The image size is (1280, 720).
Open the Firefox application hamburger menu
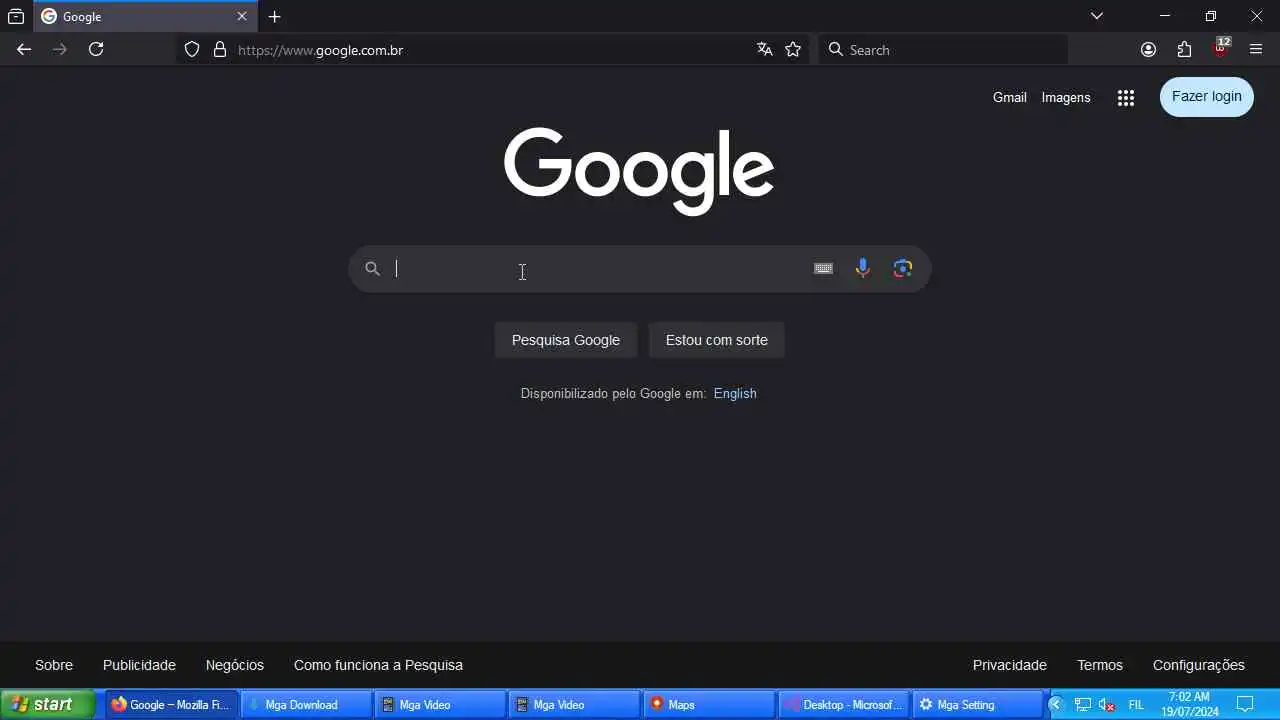click(x=1256, y=50)
